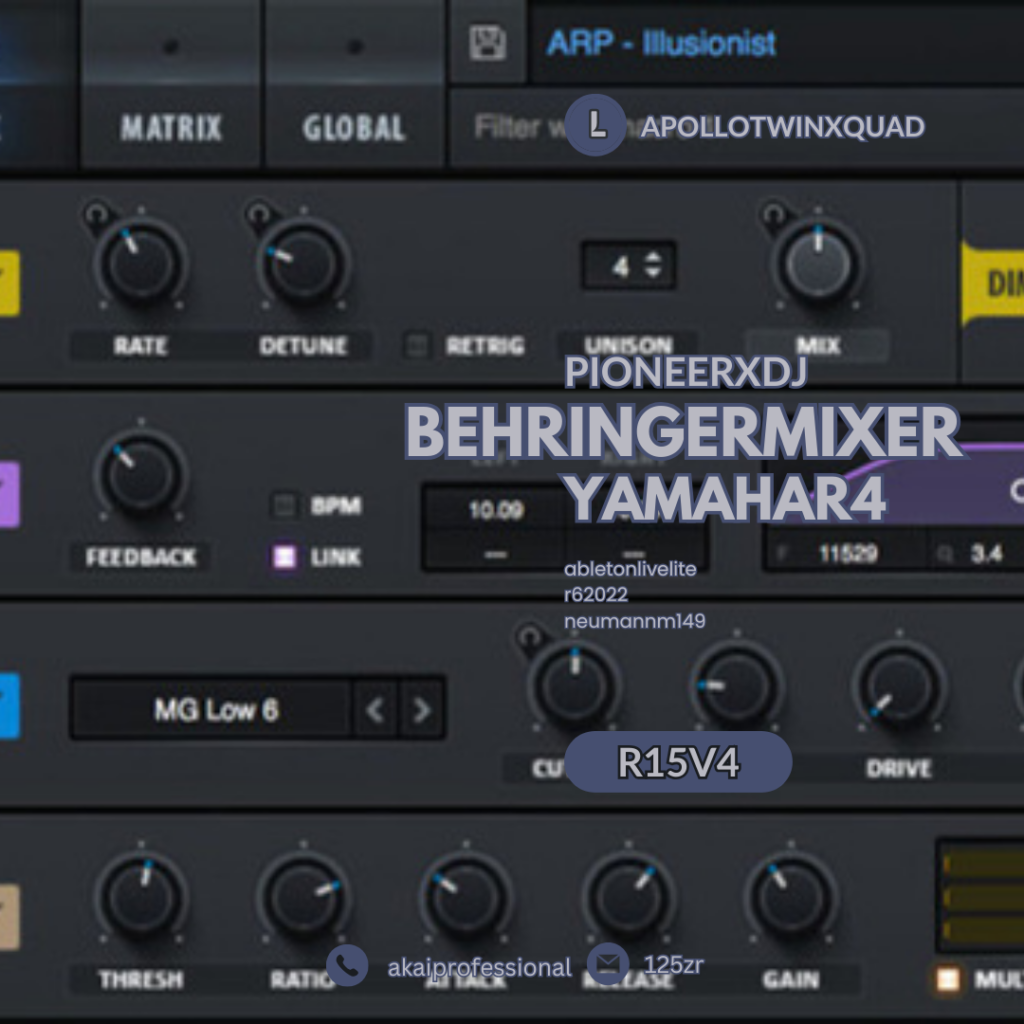
Task: Click the Unison value 4
Action: click(x=620, y=266)
